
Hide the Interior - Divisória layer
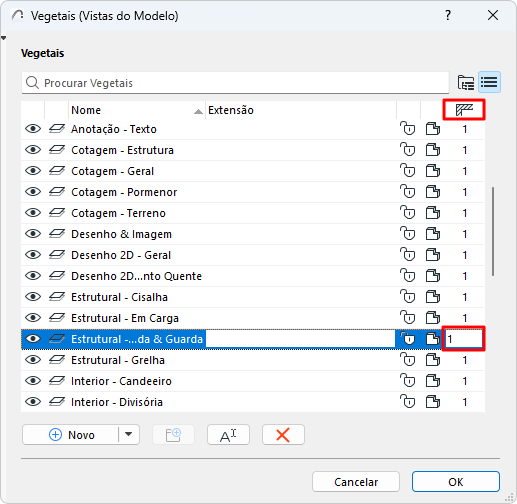33,402
